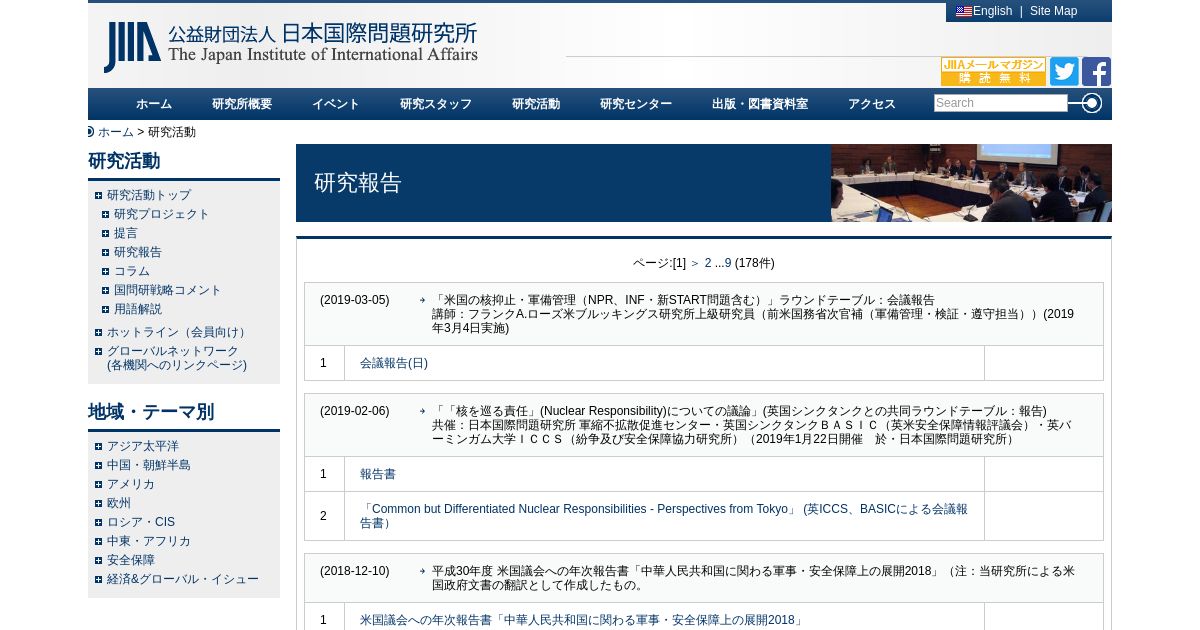Go to last page 9 of results
Viewport: 1200px width, 630px height.
point(728,263)
